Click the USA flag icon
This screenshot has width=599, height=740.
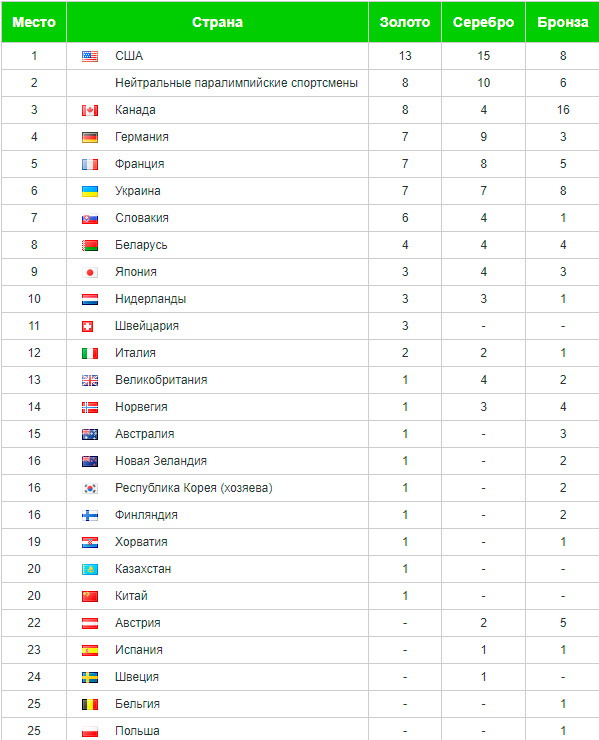pyautogui.click(x=90, y=56)
